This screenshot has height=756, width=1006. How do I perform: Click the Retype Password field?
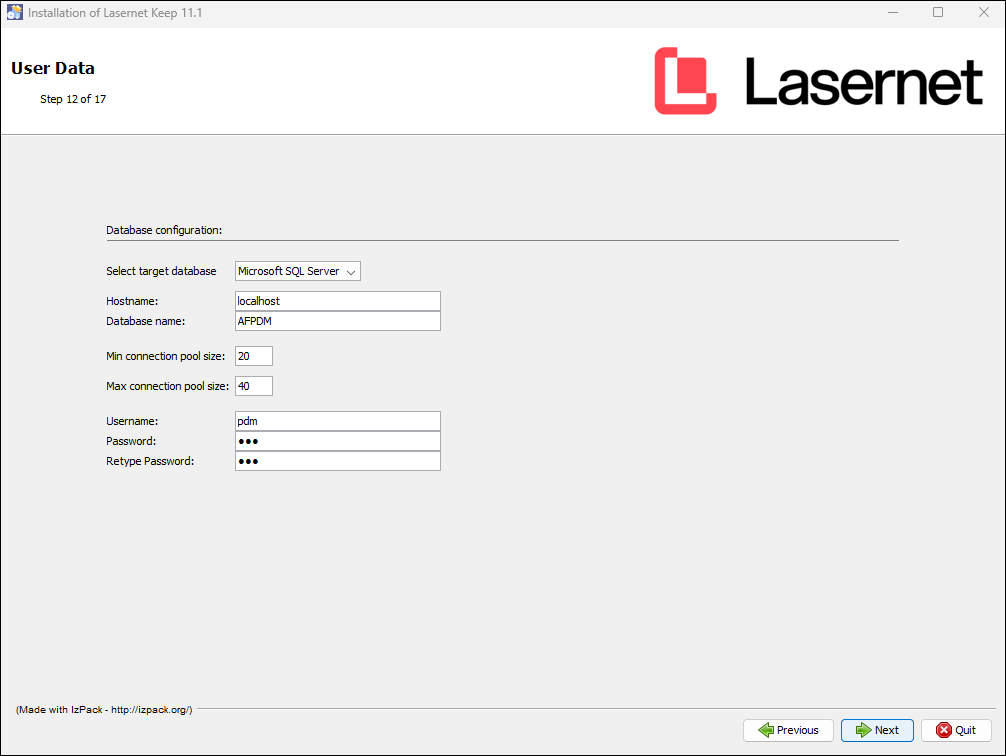pyautogui.click(x=337, y=461)
